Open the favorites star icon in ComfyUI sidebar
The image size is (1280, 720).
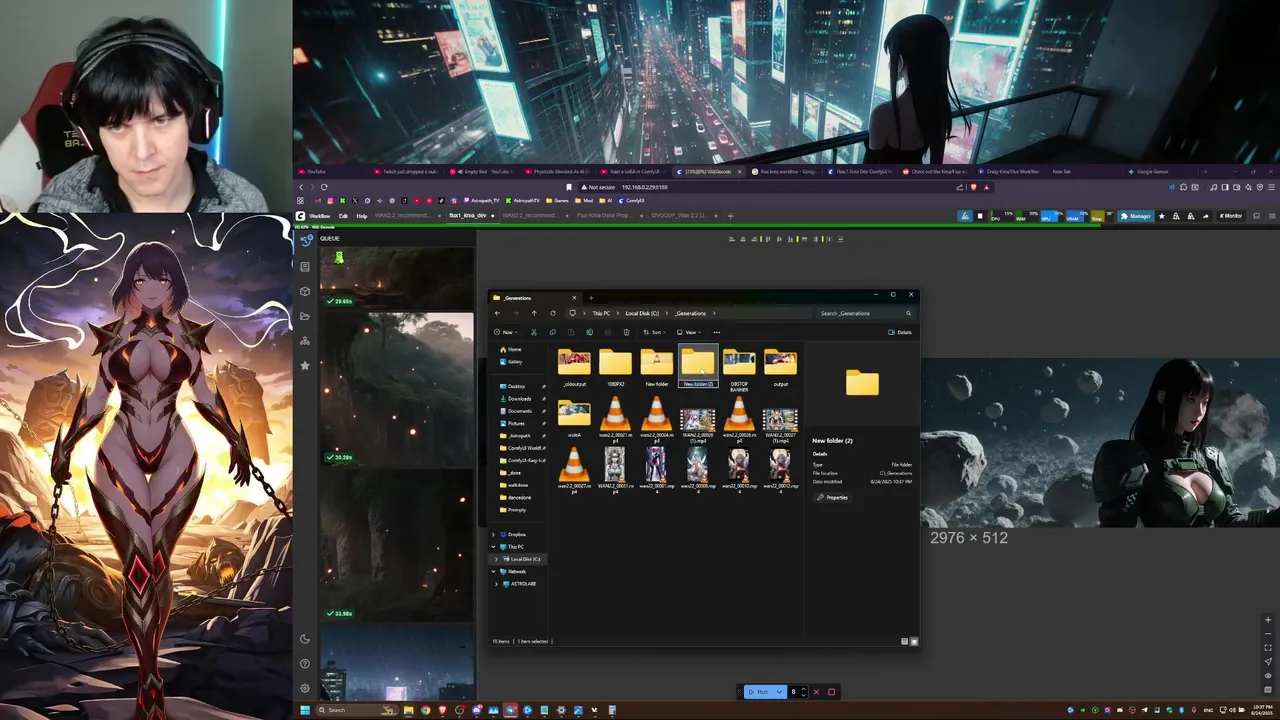305,366
